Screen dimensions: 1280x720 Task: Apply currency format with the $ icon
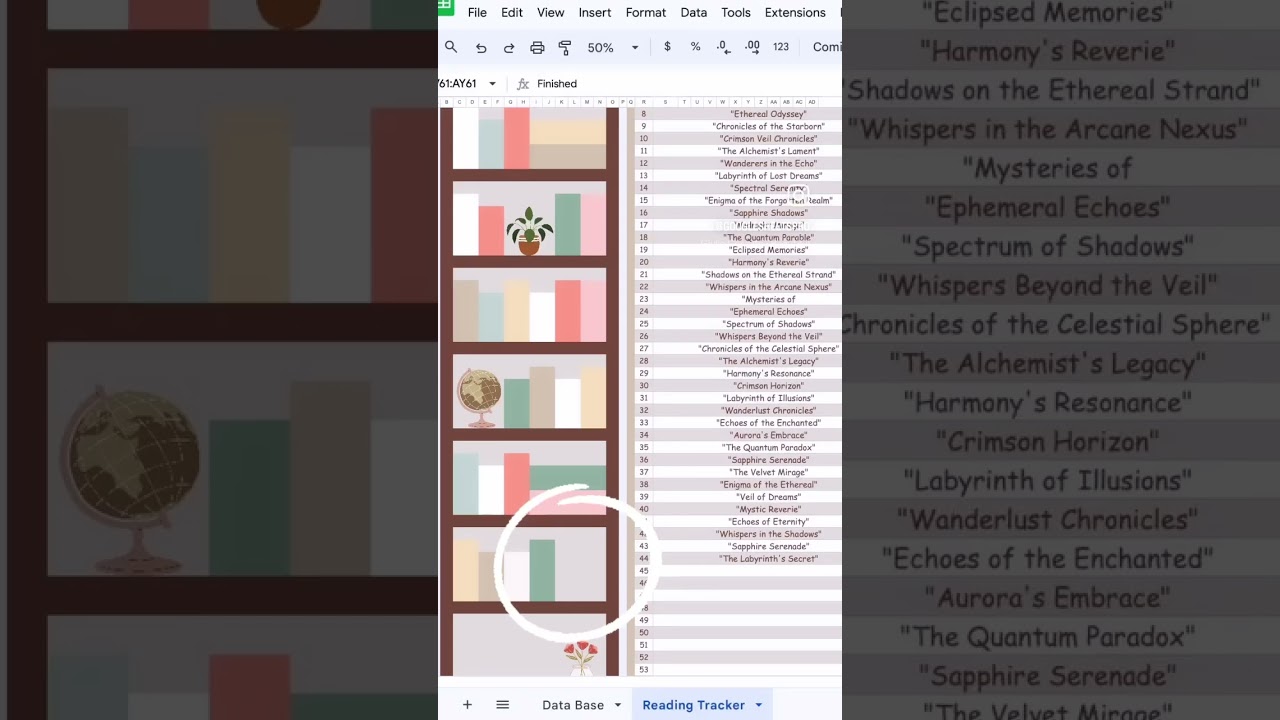[667, 47]
